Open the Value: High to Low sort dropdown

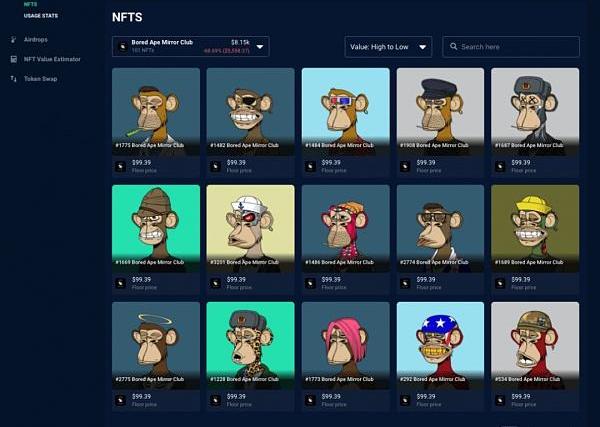(388, 47)
